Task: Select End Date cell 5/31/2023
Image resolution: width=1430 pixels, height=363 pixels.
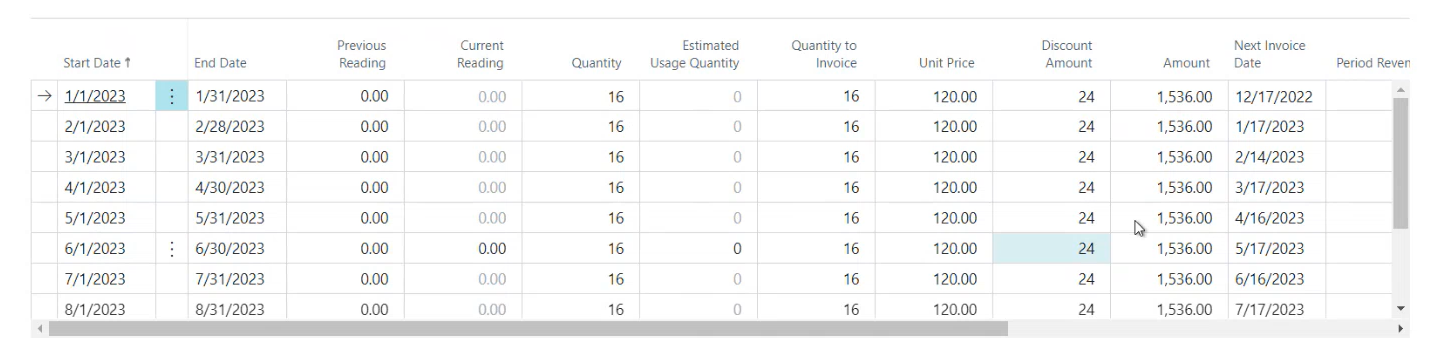Action: 237,218
